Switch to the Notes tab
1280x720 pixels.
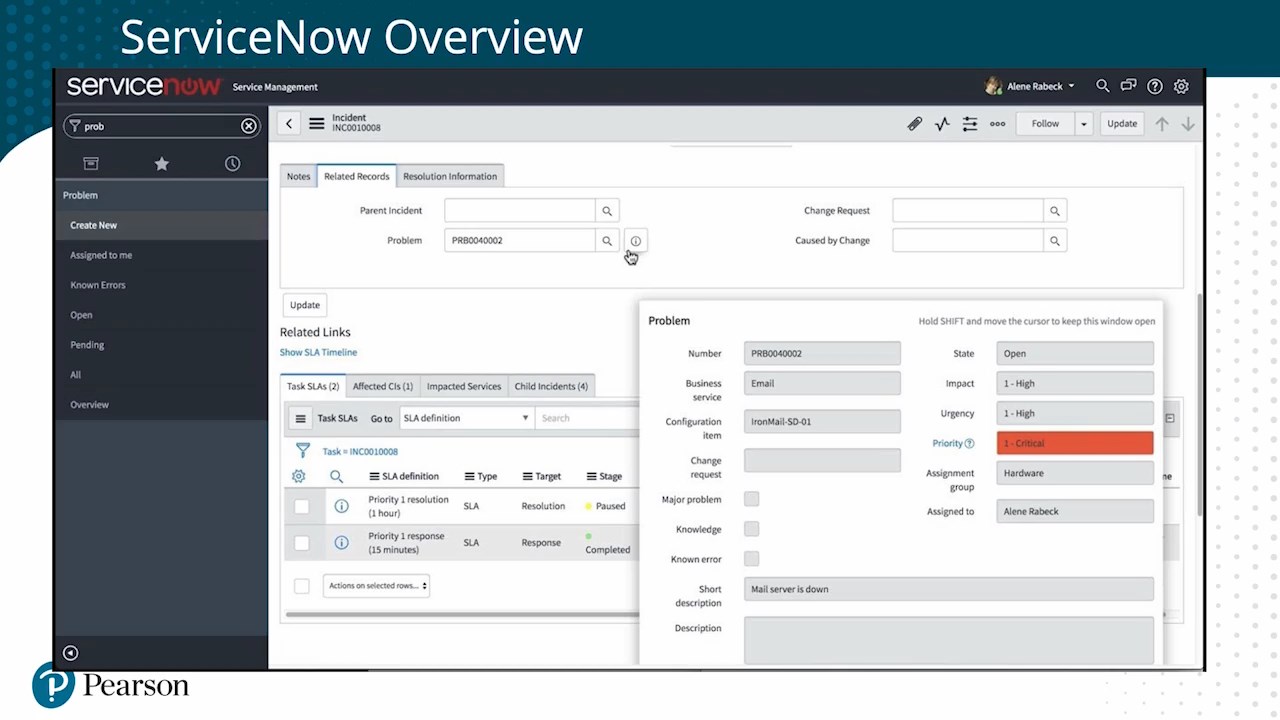point(298,177)
